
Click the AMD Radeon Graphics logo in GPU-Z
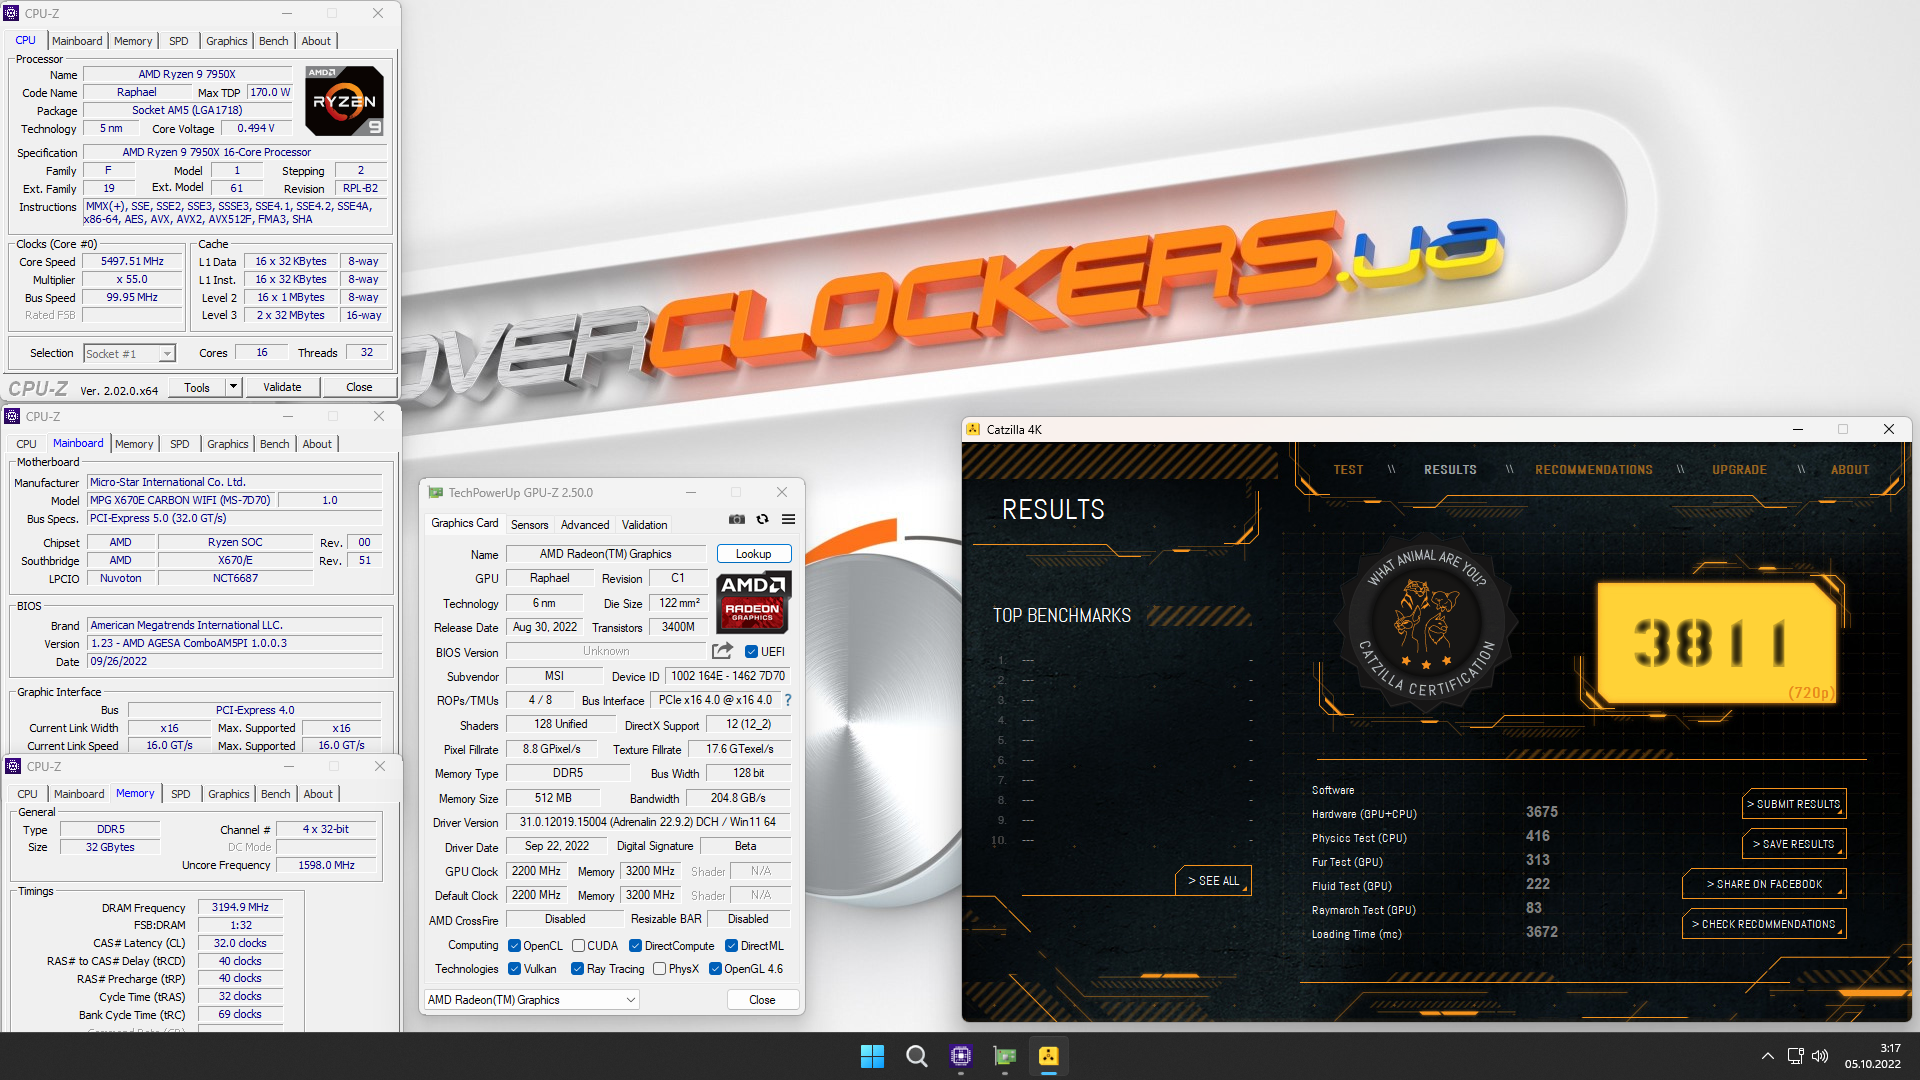[752, 601]
